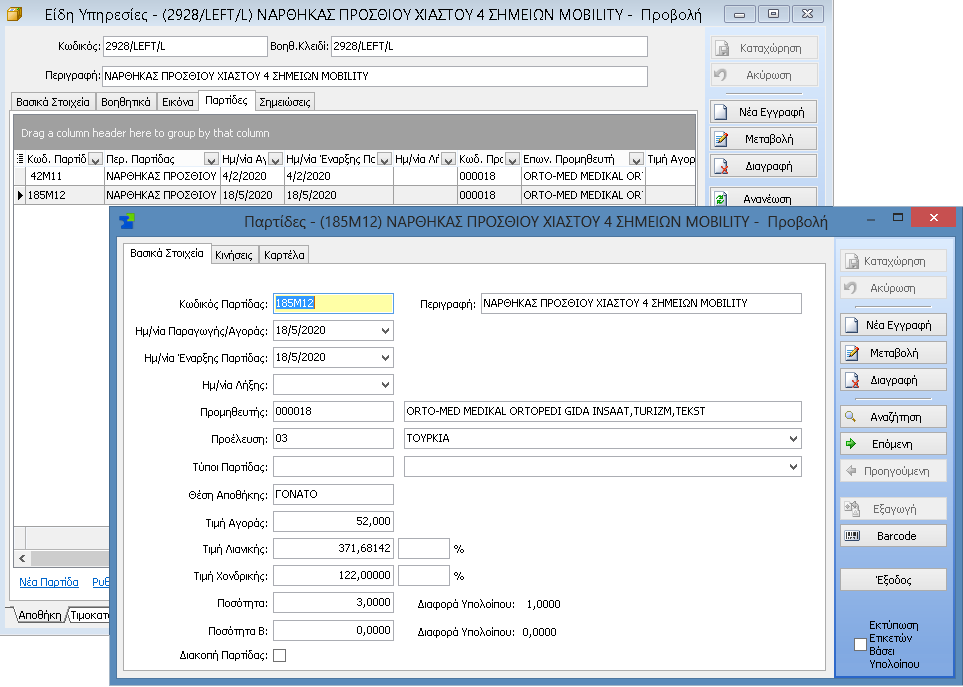Click grid column chooser icon in table header
963x687 pixels.
click(19, 158)
